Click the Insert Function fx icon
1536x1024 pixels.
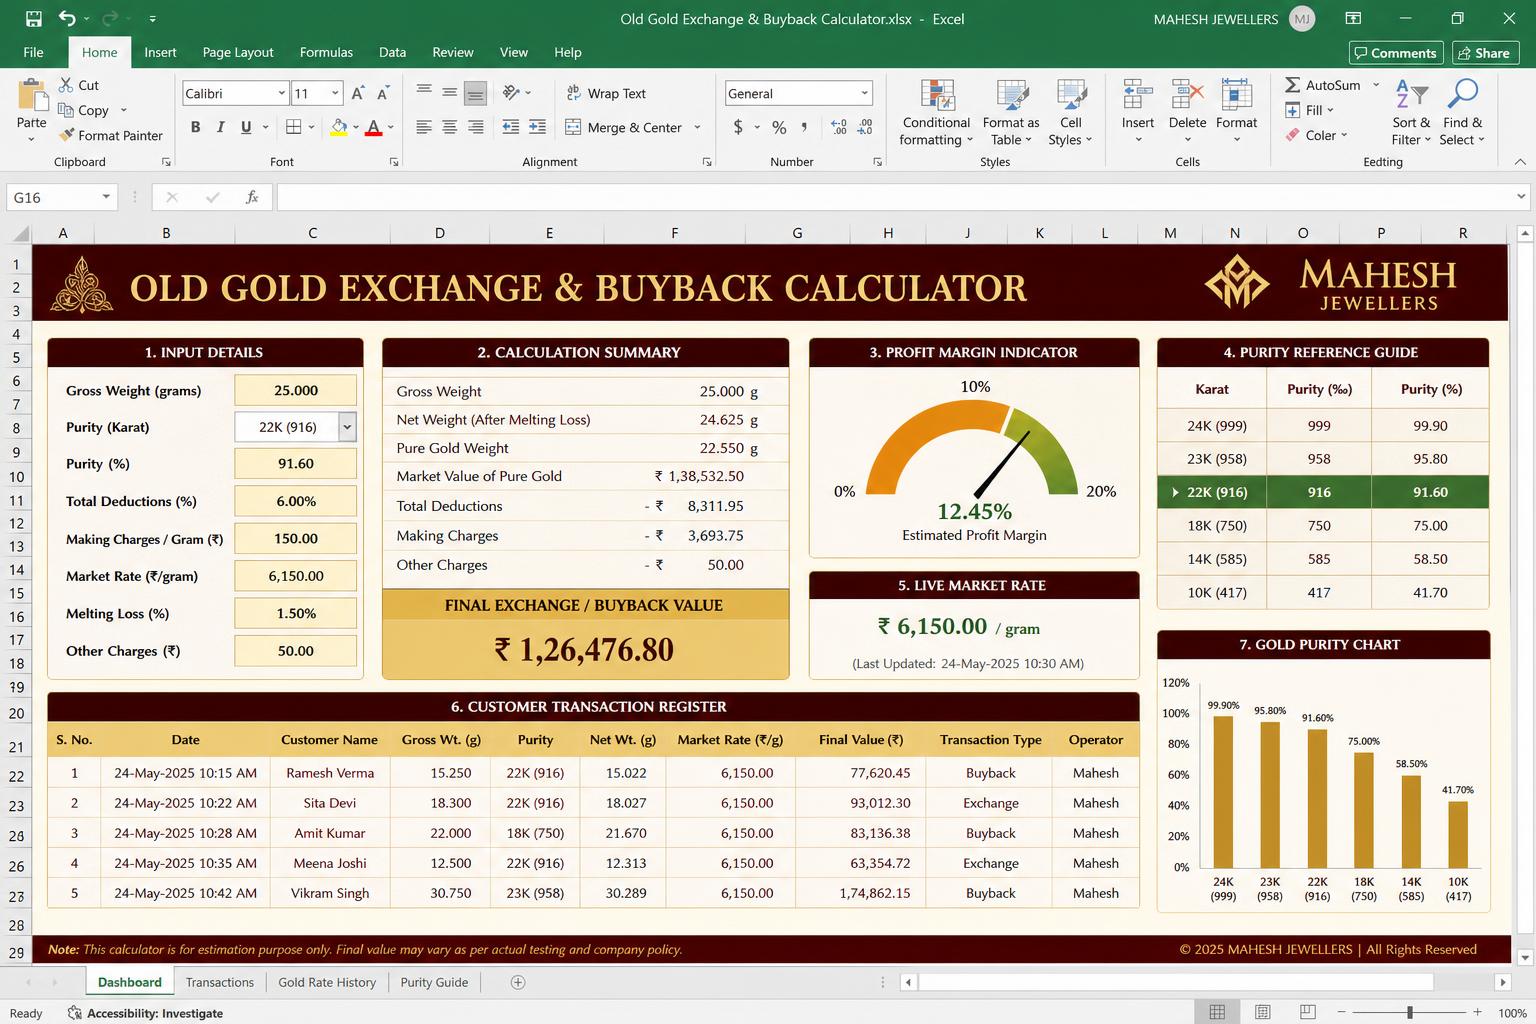tap(252, 197)
